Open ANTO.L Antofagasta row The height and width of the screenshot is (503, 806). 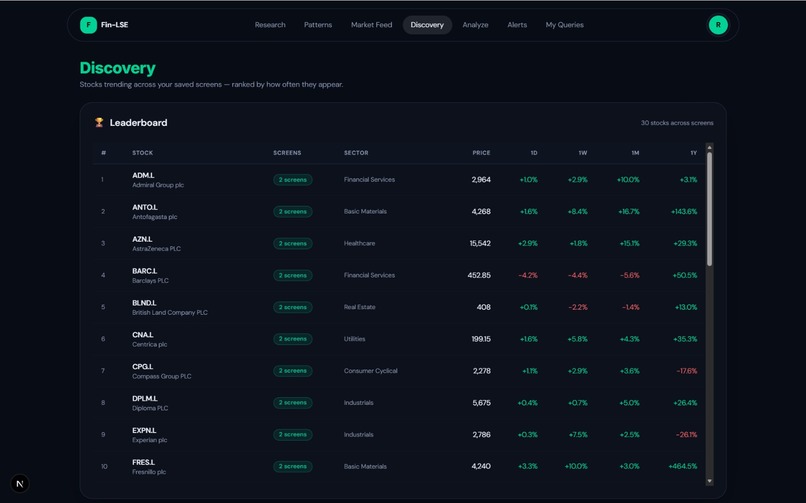399,212
